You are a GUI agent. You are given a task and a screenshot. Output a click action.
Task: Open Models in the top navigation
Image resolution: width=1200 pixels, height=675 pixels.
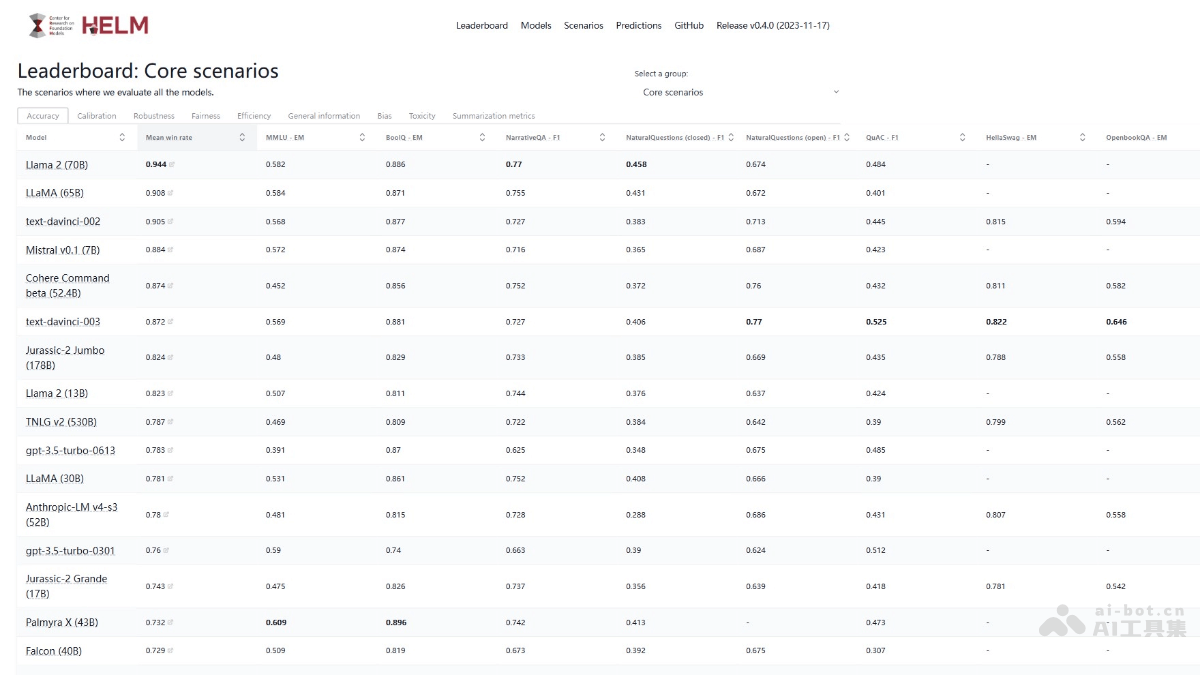click(536, 26)
